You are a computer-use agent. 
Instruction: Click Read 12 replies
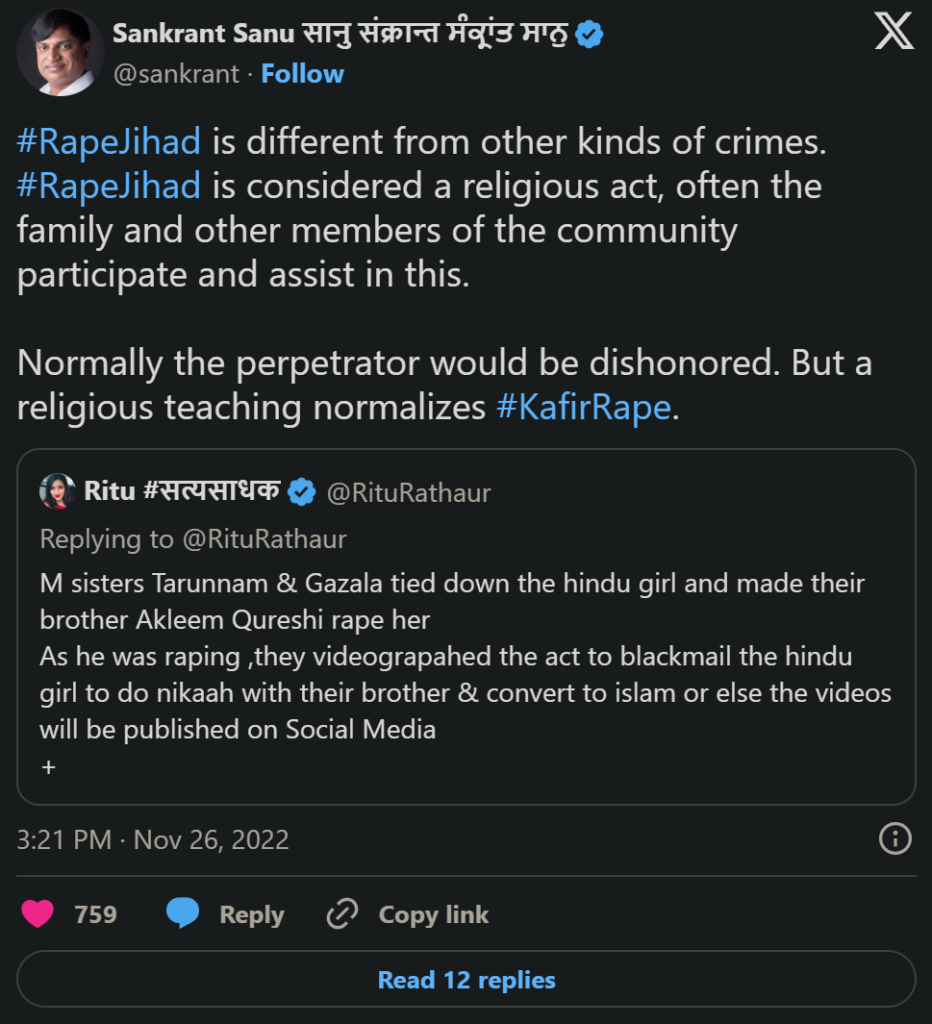[x=466, y=980]
